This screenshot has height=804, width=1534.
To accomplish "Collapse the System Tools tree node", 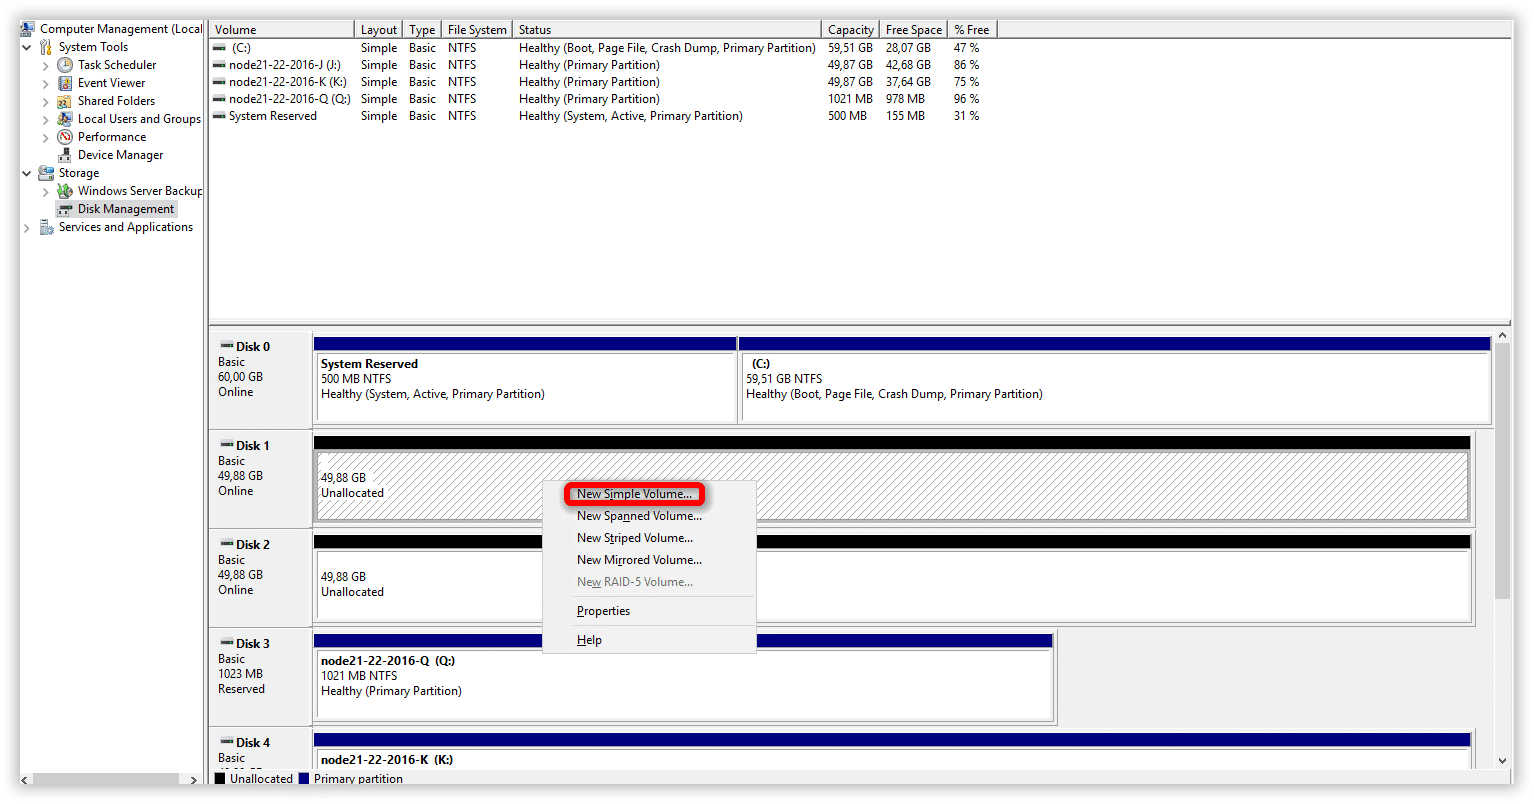I will coord(27,47).
